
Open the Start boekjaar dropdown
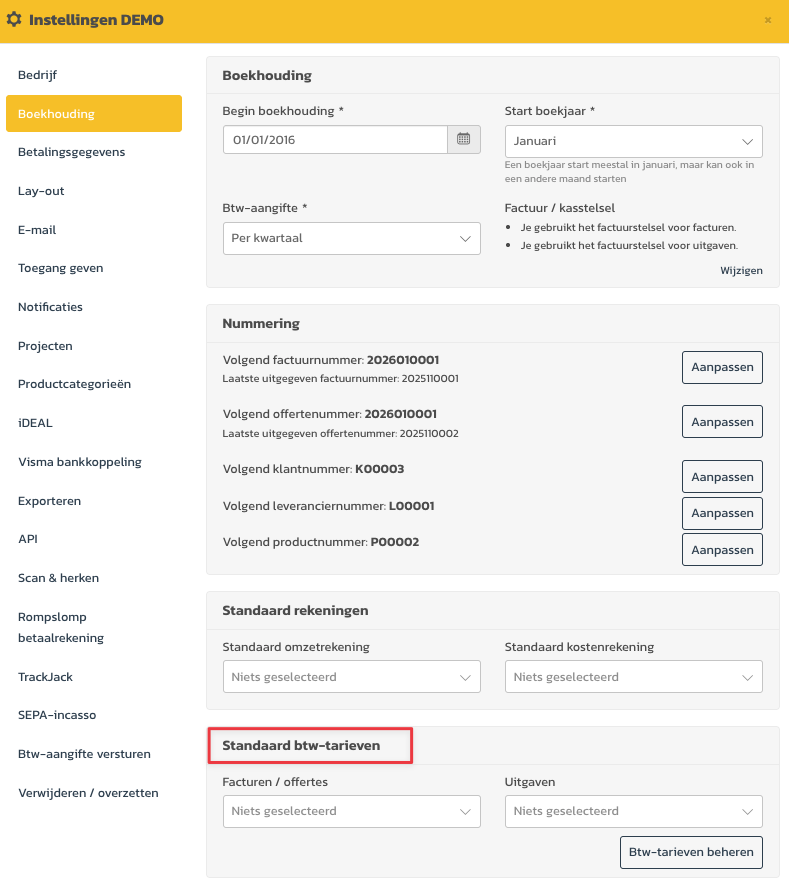(x=633, y=142)
